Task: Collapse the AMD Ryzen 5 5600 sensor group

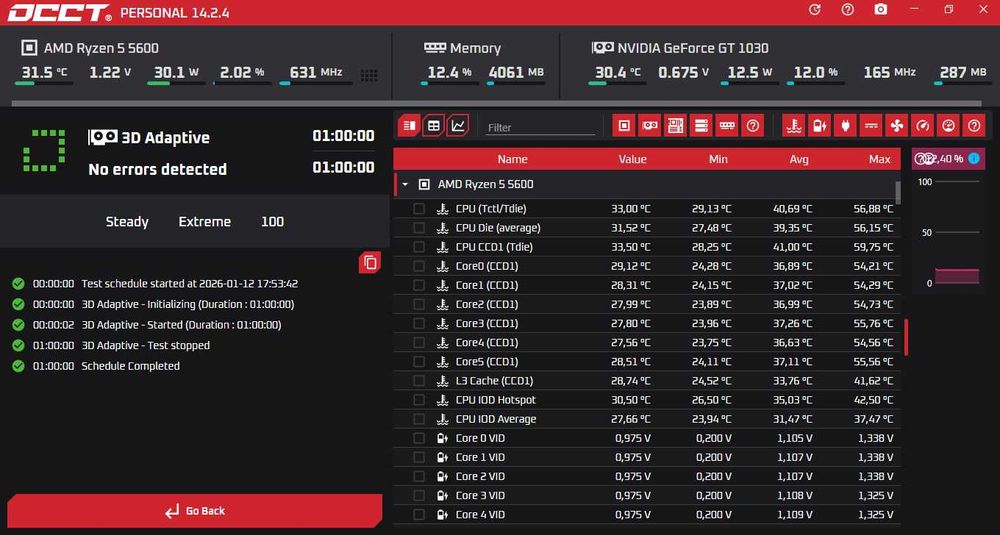Action: pyautogui.click(x=404, y=184)
